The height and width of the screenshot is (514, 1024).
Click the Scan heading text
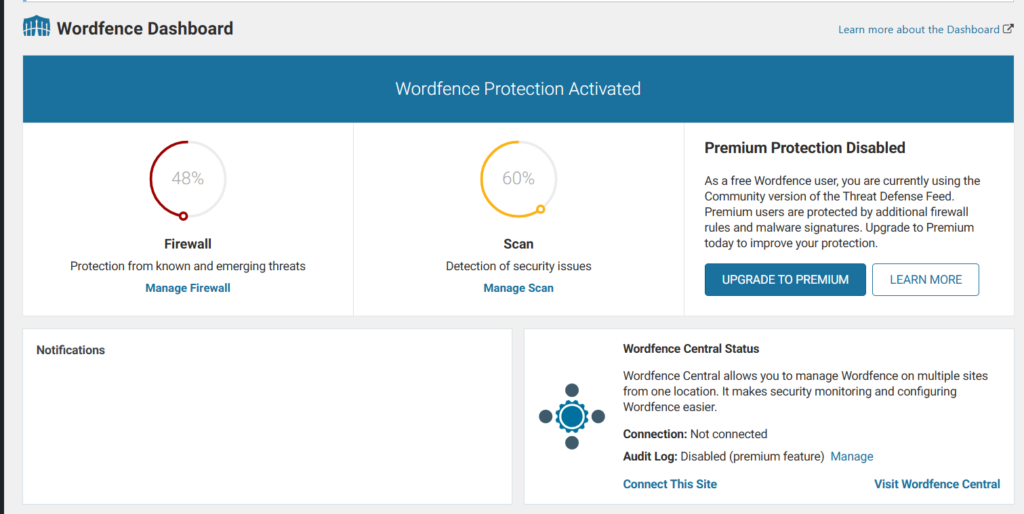pyautogui.click(x=519, y=244)
